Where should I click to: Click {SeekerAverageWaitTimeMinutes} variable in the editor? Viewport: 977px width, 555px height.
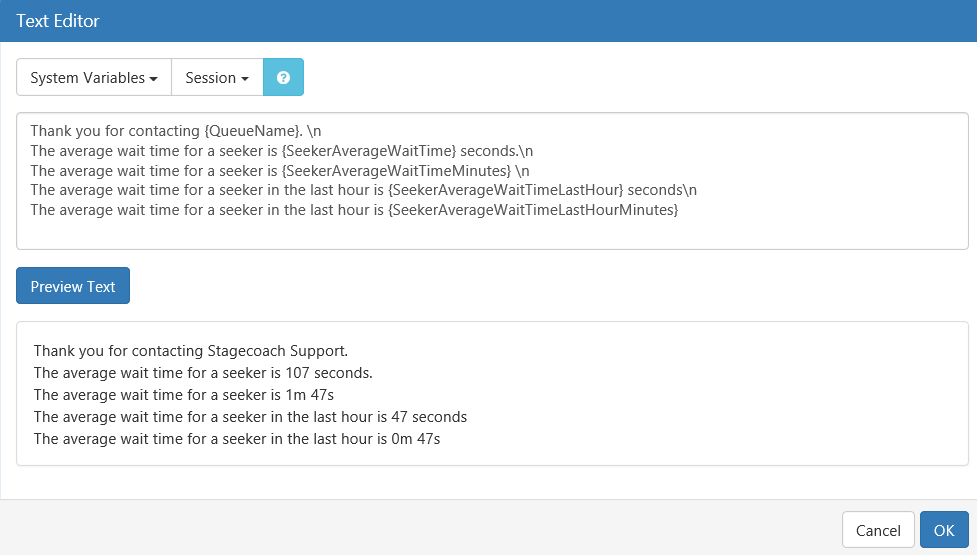[x=396, y=171]
